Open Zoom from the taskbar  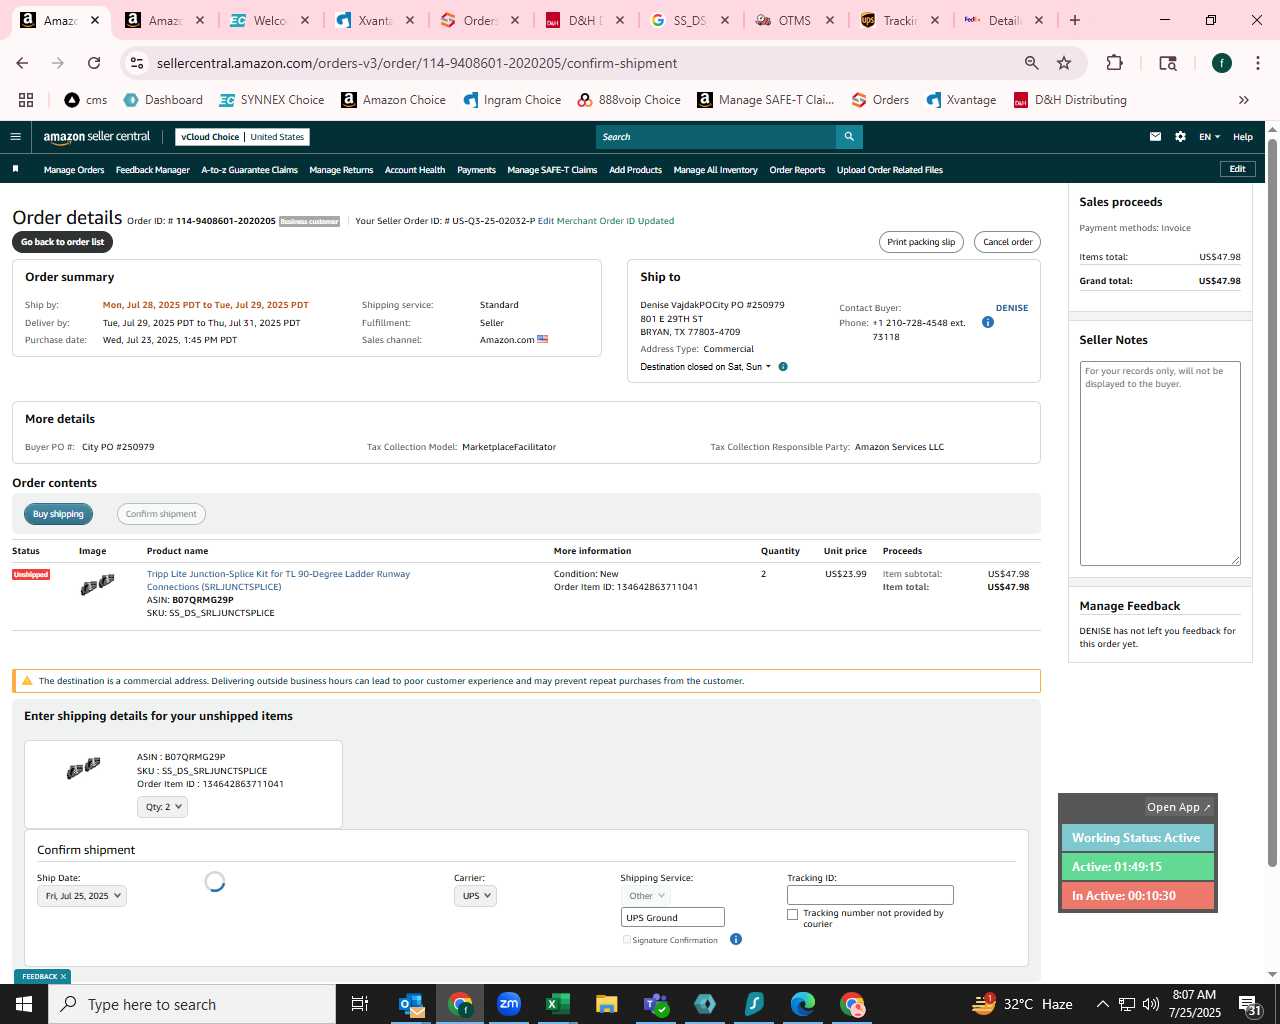pos(509,1004)
